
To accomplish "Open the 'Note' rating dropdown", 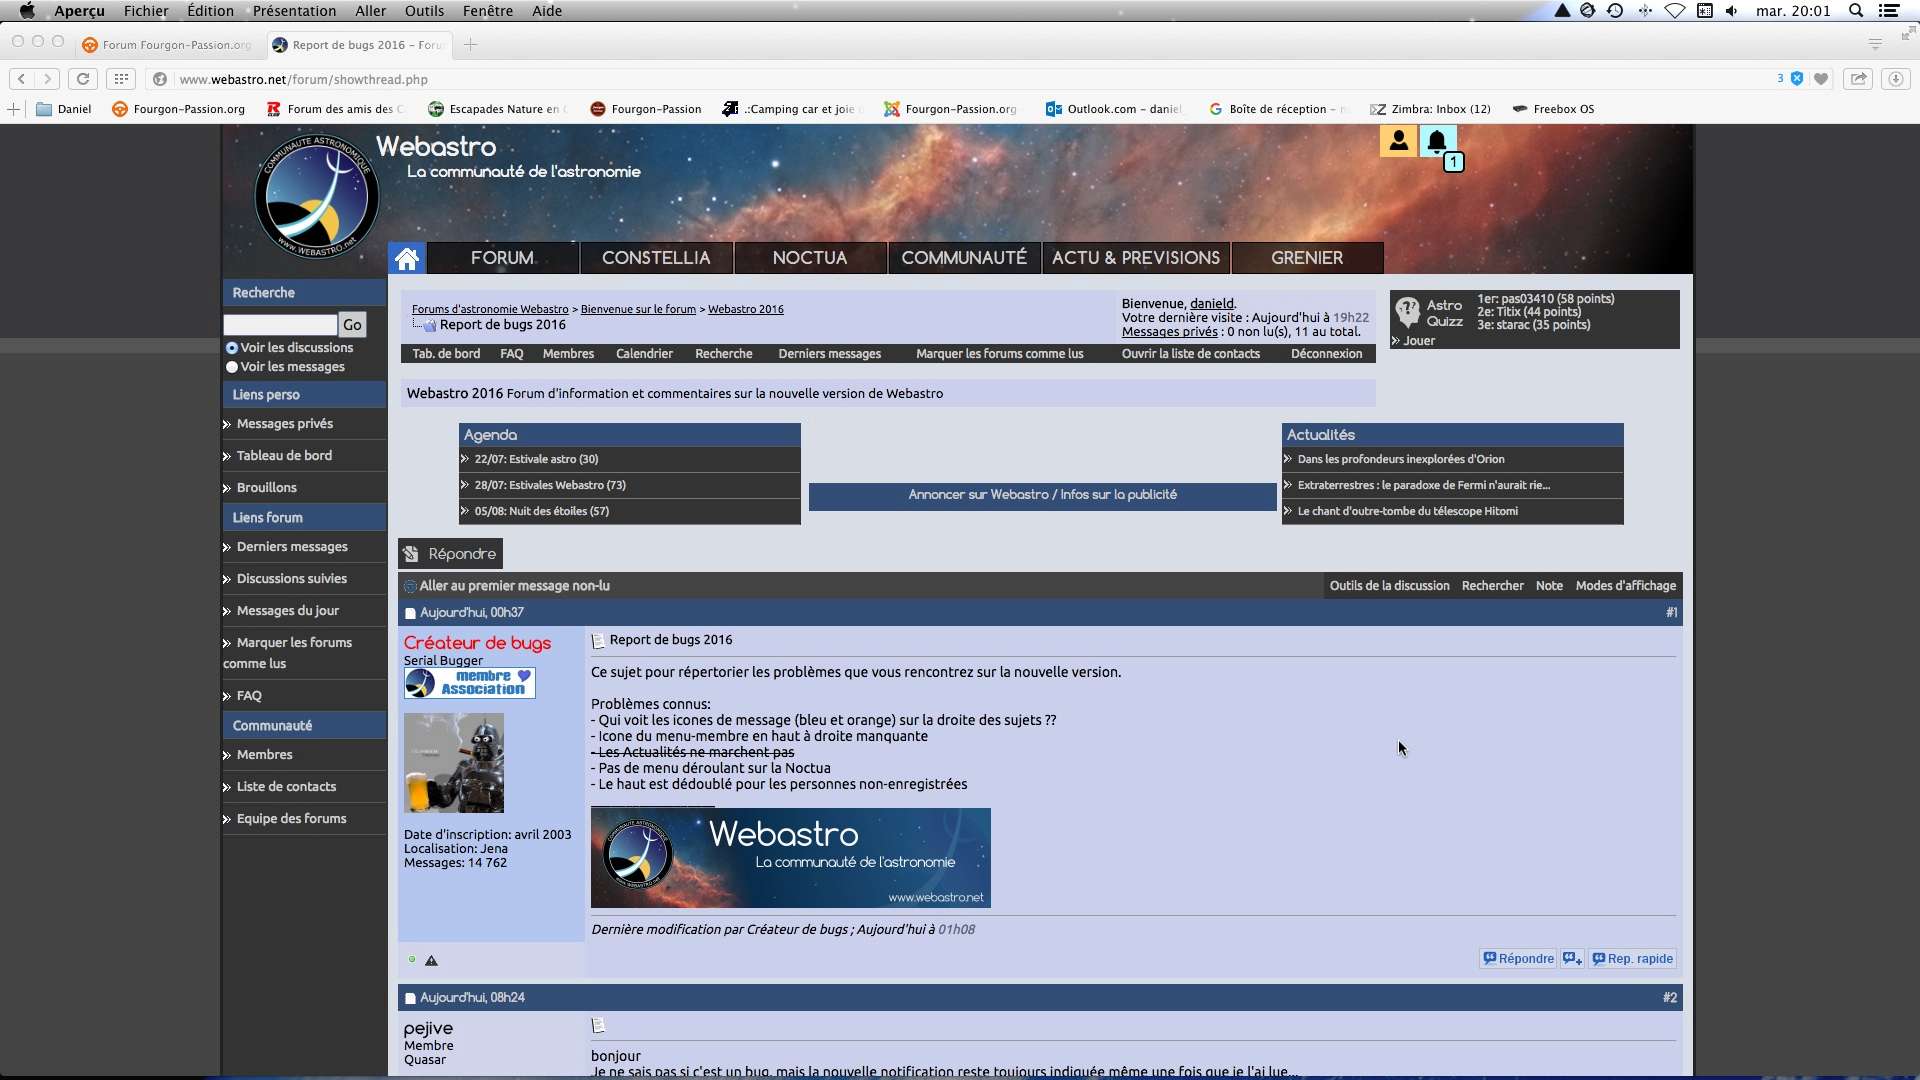I will click(1549, 586).
